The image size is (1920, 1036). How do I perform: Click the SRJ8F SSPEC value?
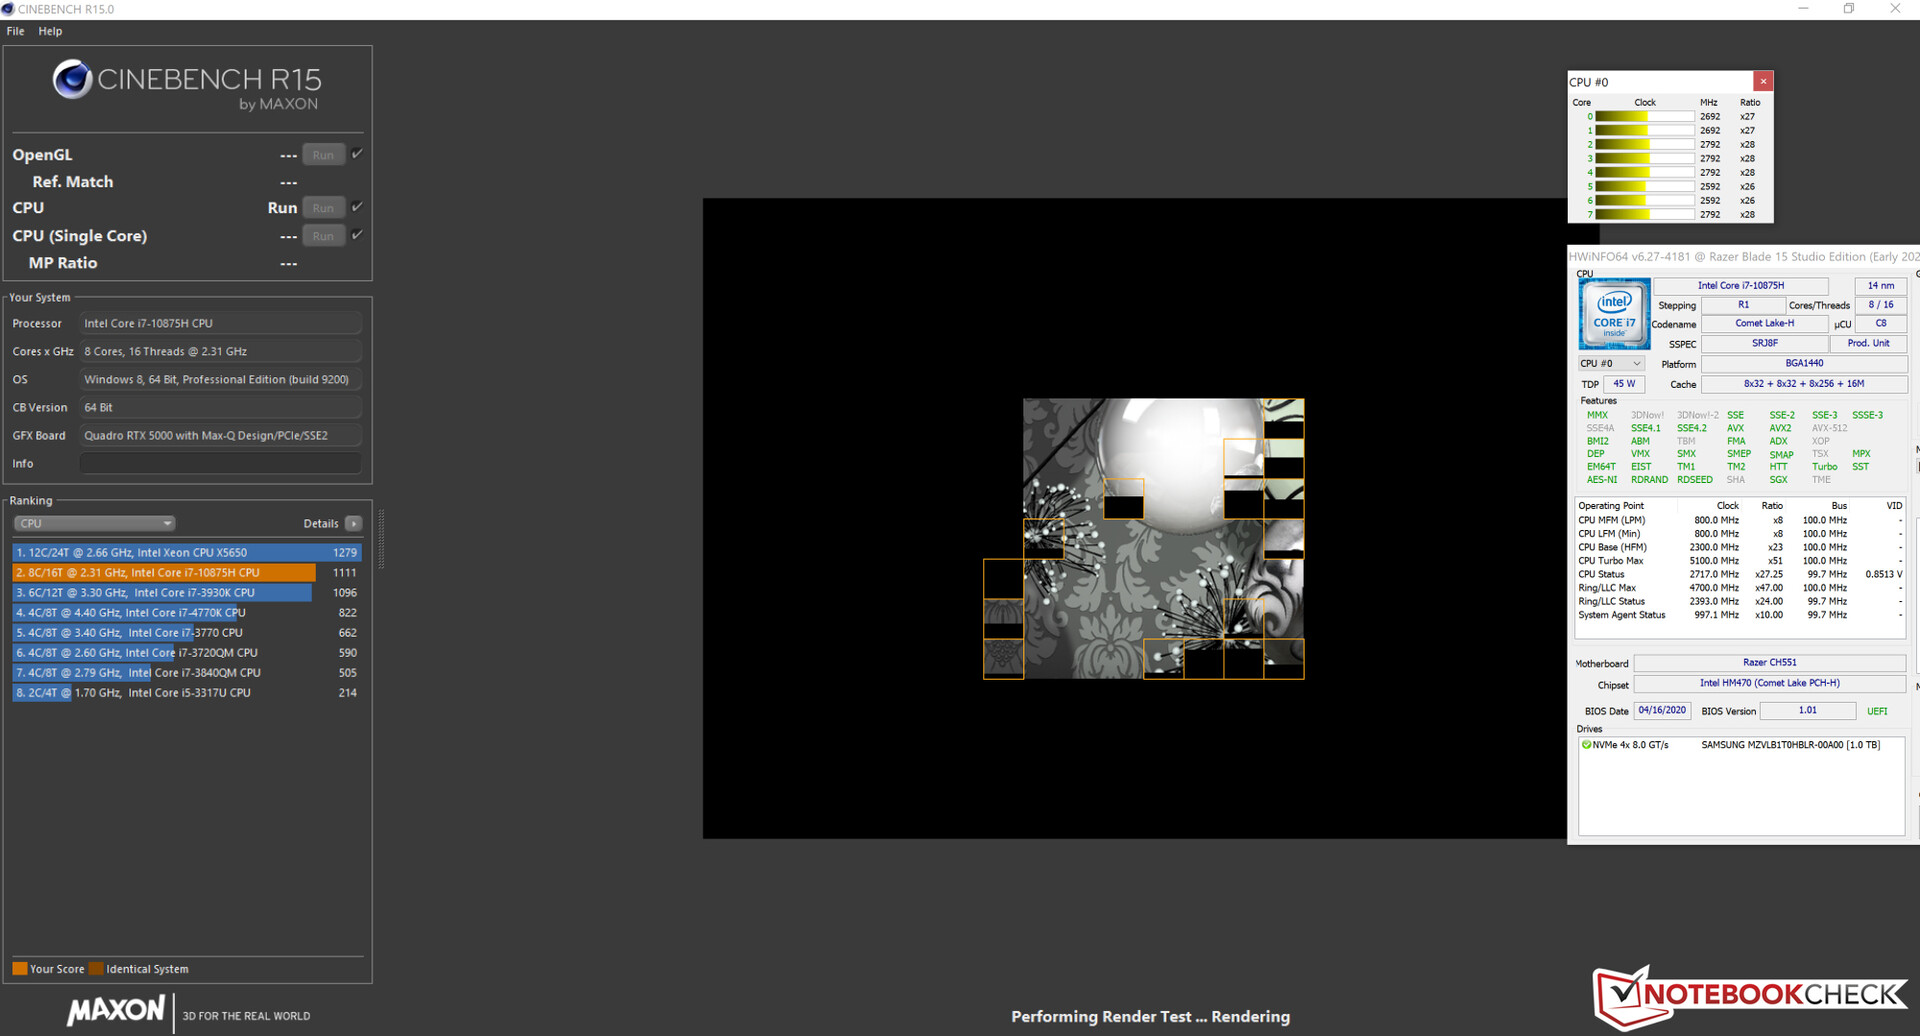click(x=1765, y=343)
